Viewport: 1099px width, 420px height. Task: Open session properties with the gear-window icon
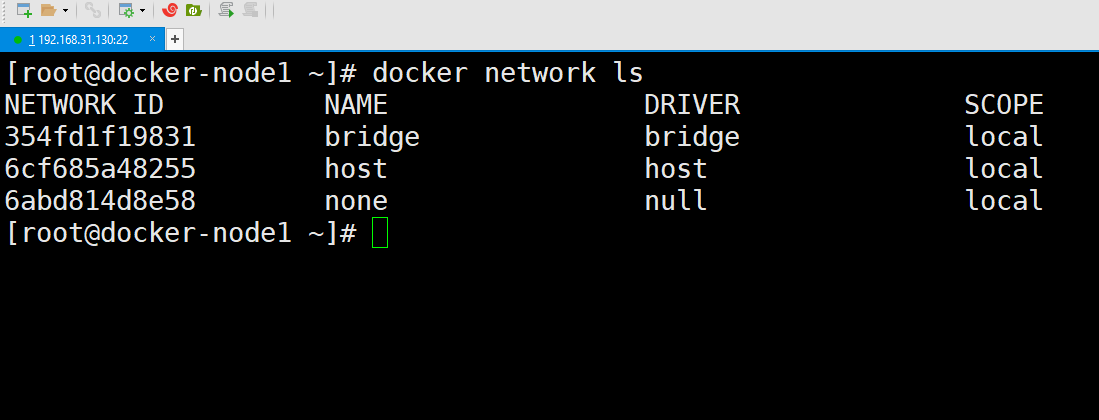coord(126,11)
